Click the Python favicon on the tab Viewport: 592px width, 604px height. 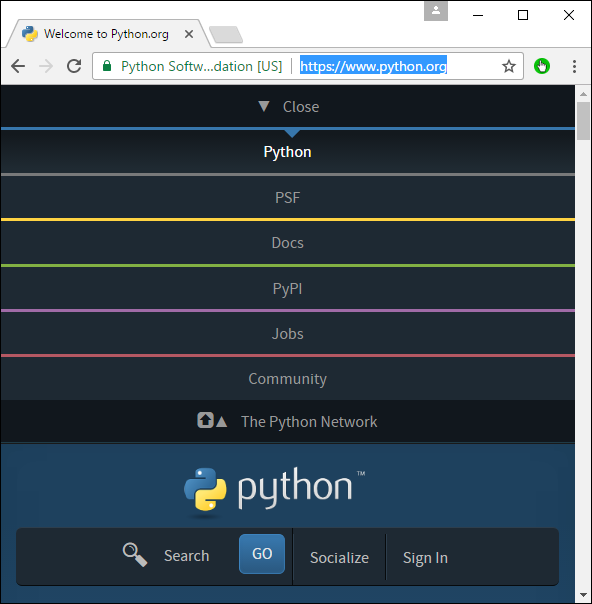click(30, 34)
